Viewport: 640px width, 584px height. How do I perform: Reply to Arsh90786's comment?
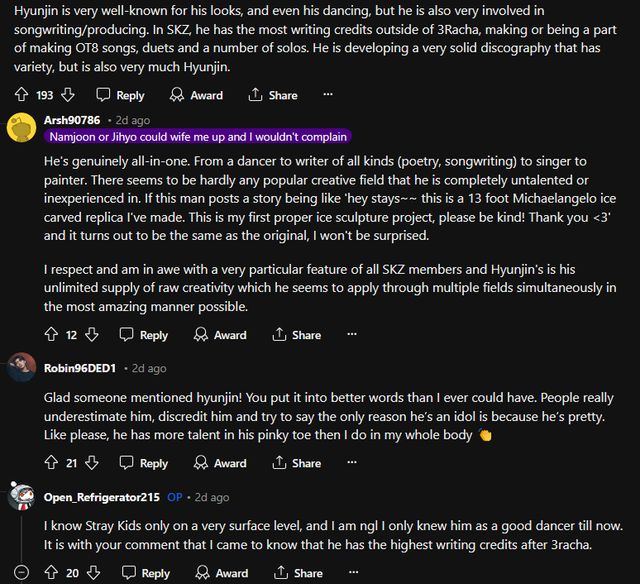tap(143, 335)
